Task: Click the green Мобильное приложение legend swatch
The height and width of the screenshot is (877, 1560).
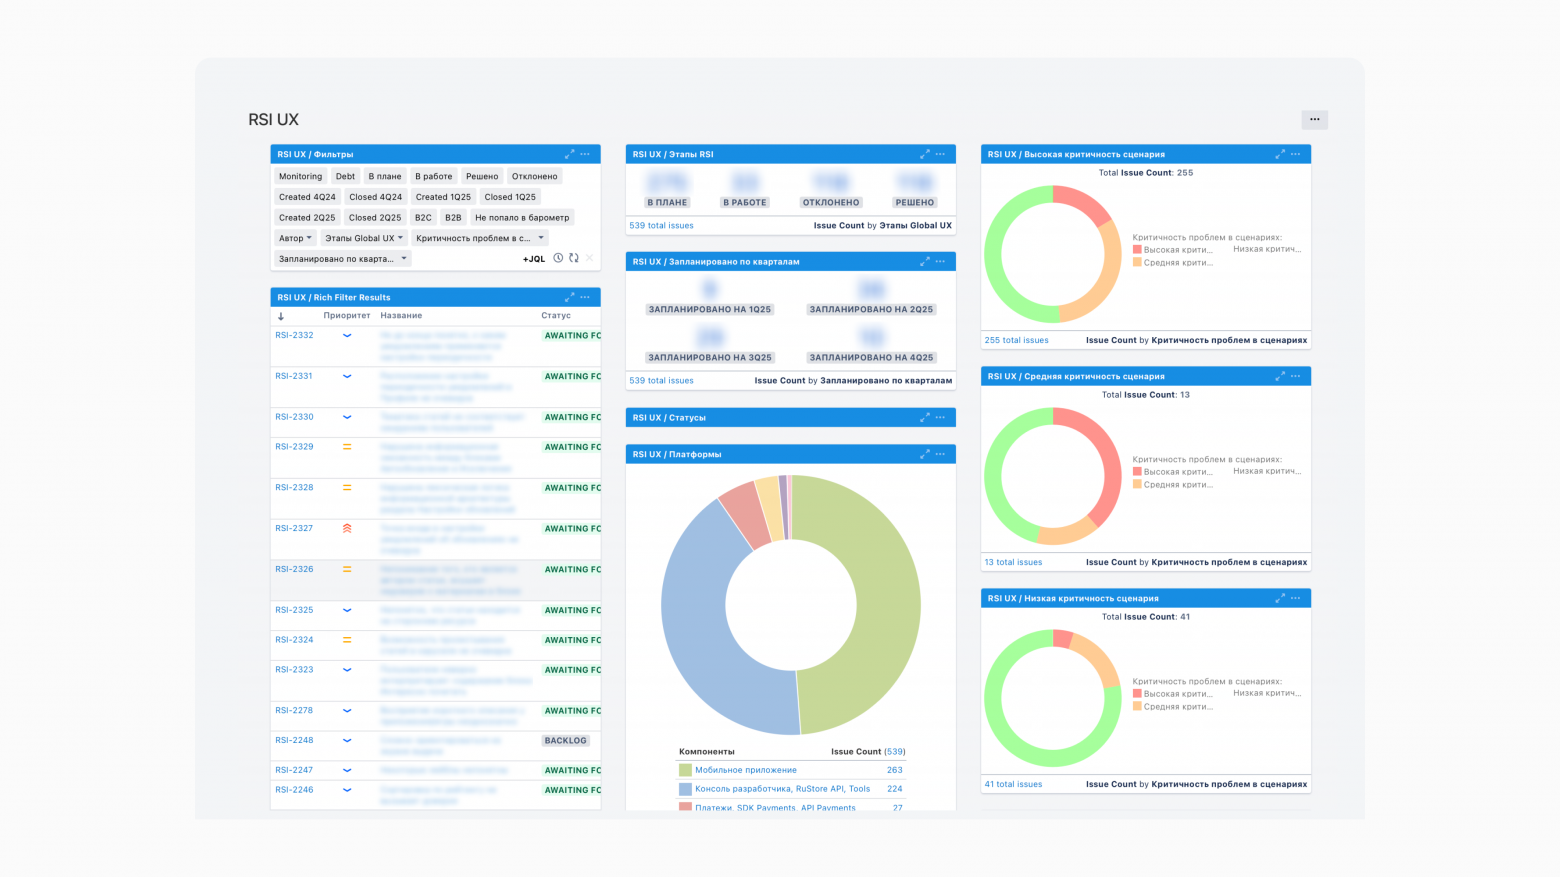Action: click(x=685, y=770)
